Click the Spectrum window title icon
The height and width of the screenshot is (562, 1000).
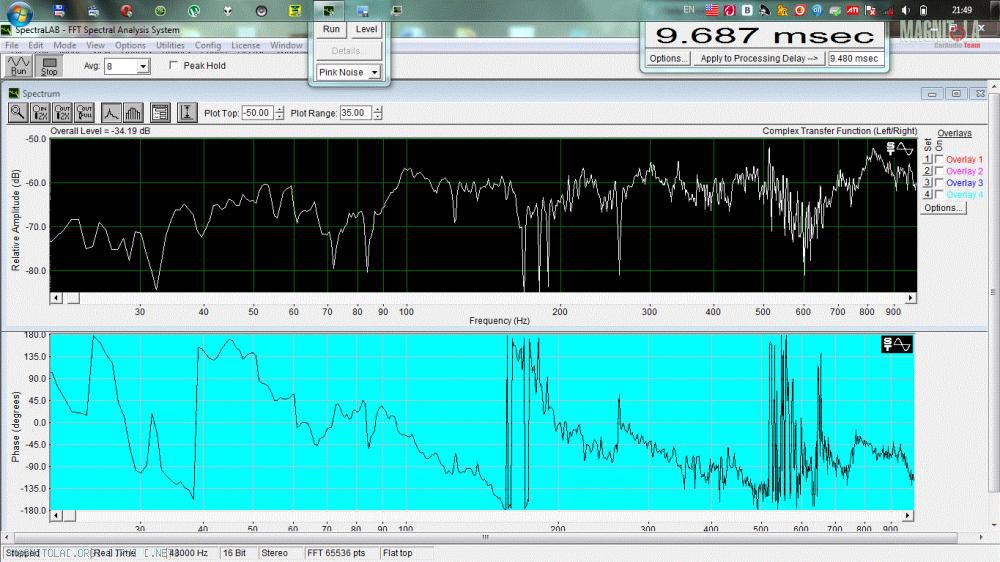point(14,93)
